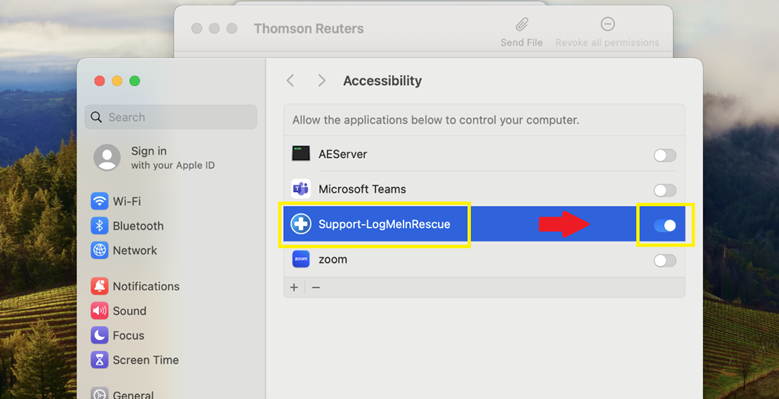This screenshot has width=779, height=399.
Task: Select the Screen Time label in sidebar
Action: 146,360
